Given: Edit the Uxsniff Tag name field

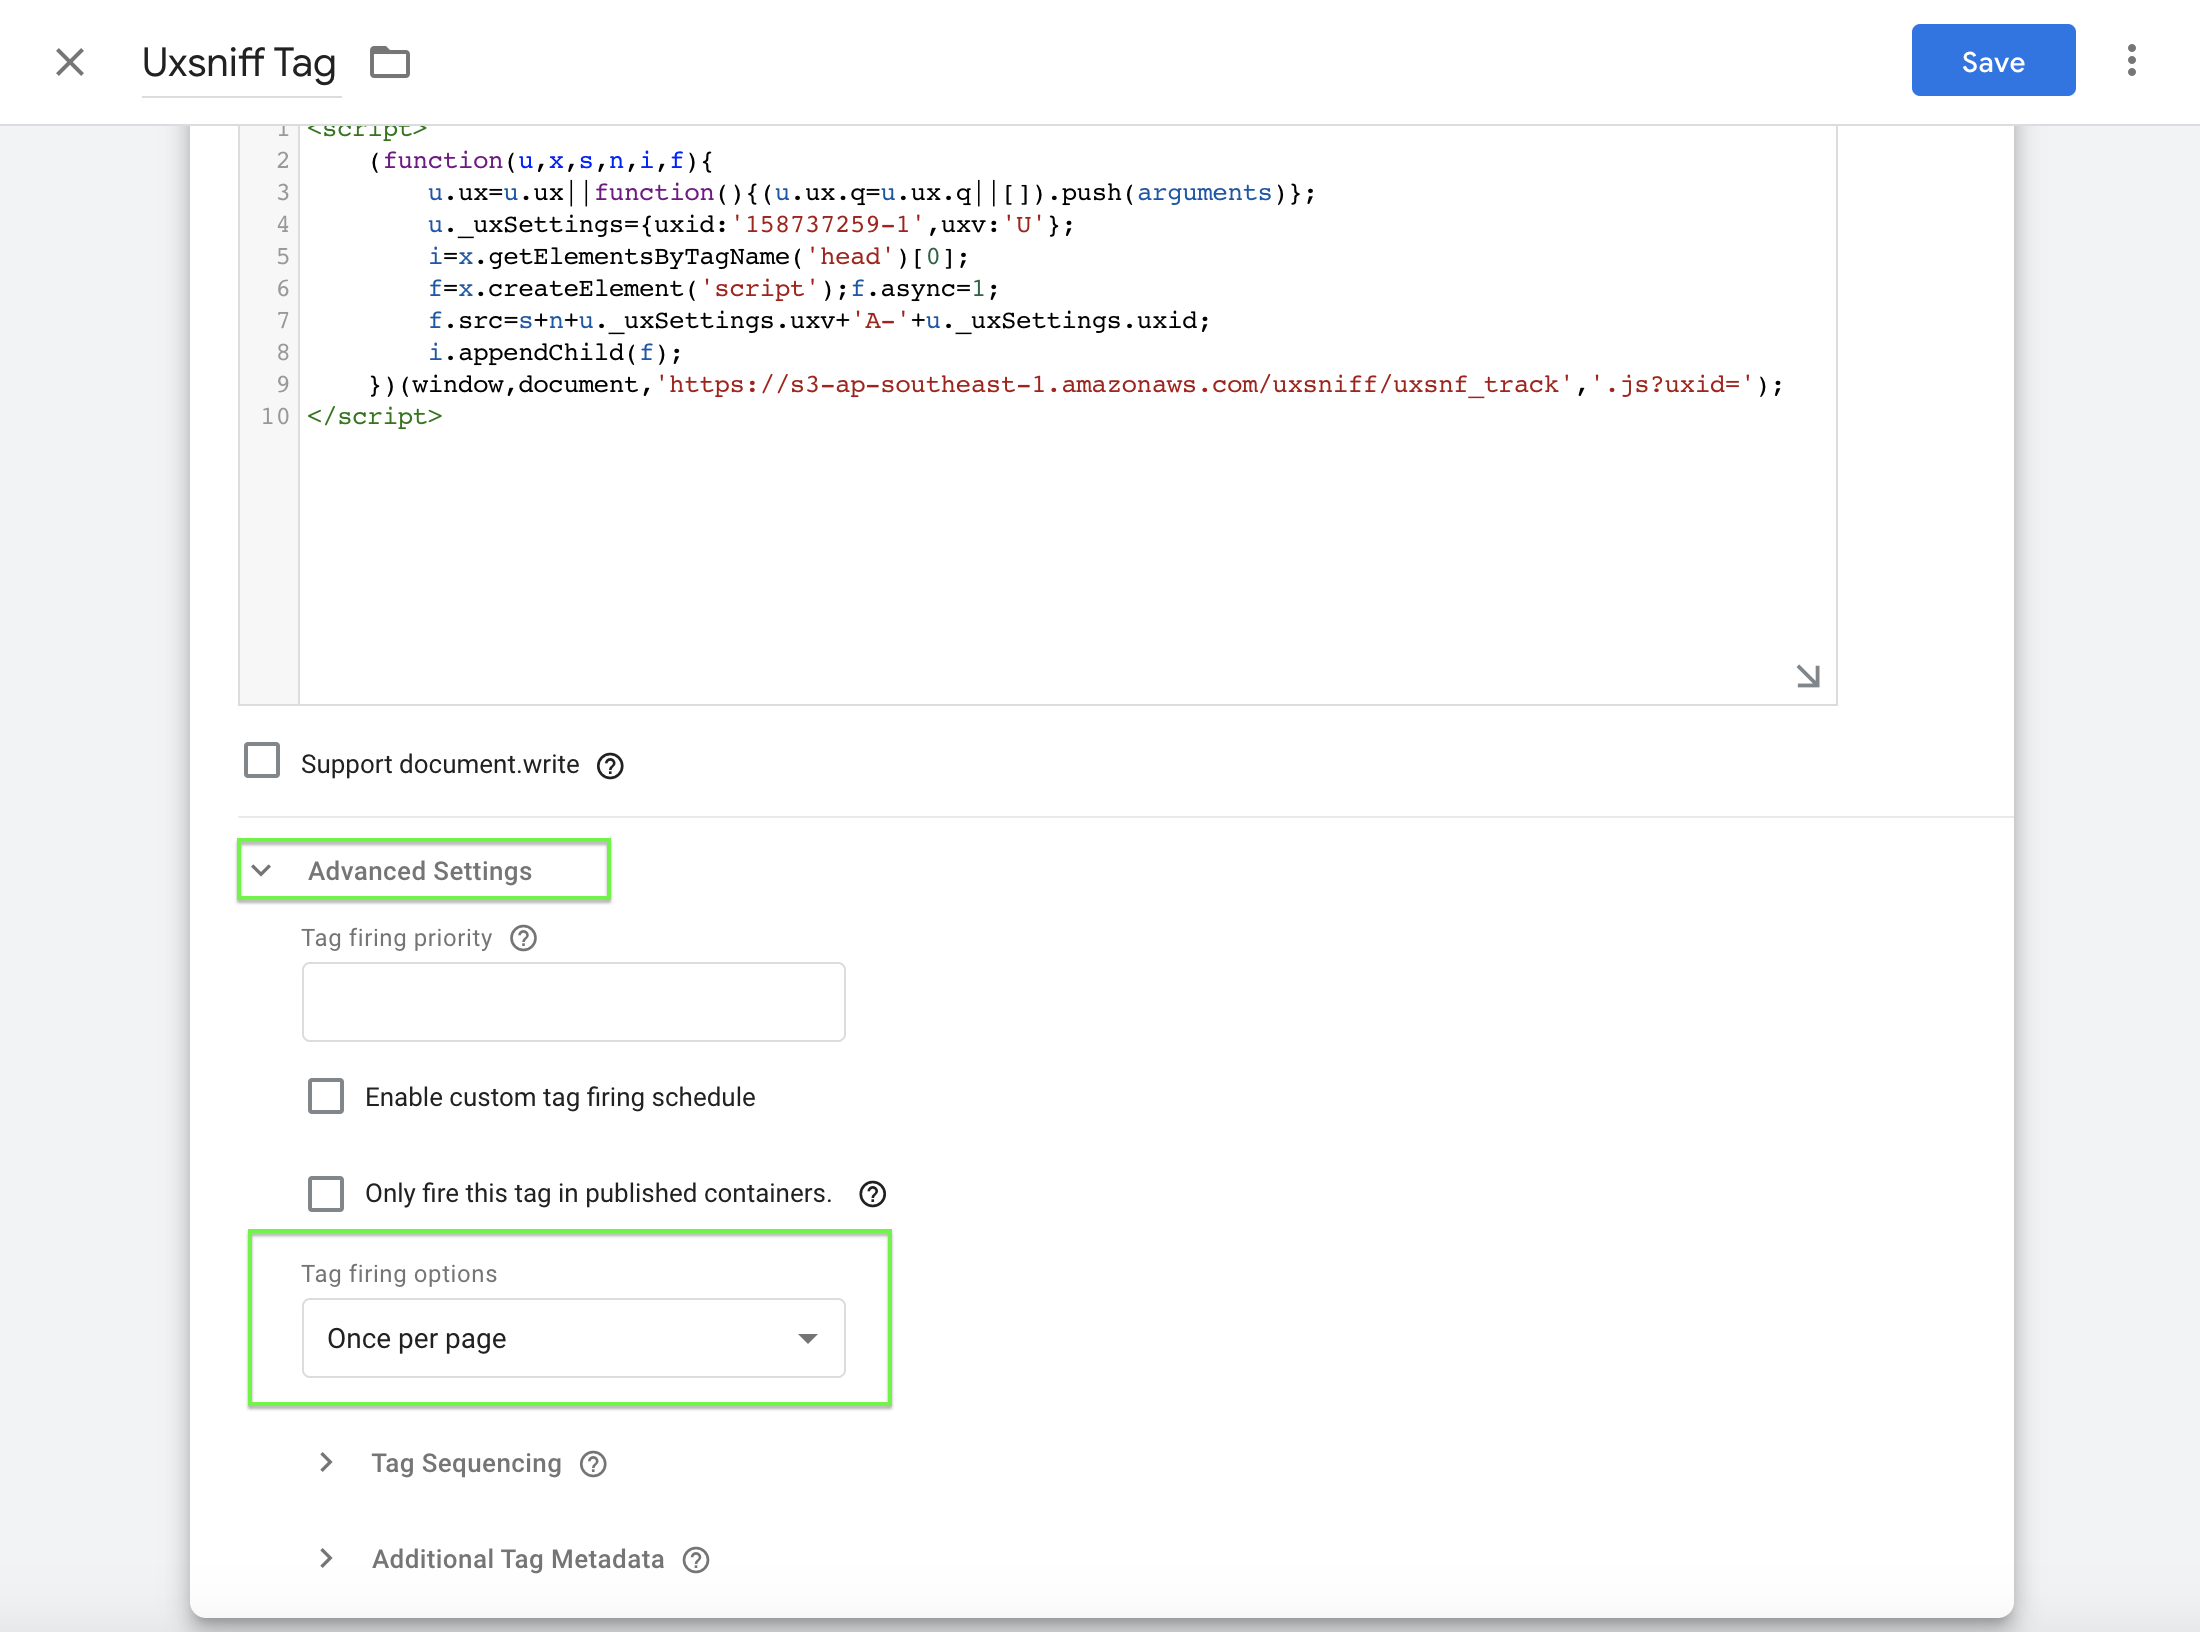Looking at the screenshot, I should coord(240,63).
